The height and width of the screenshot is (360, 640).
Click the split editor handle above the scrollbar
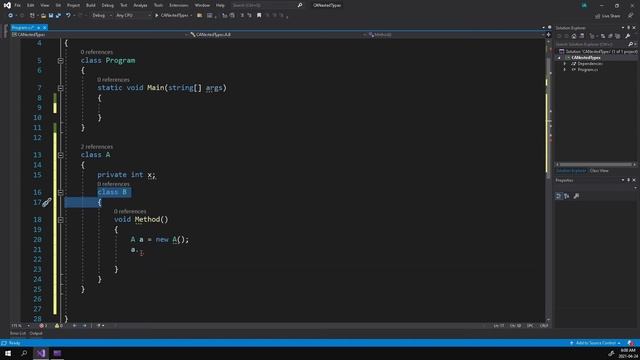[548, 35]
